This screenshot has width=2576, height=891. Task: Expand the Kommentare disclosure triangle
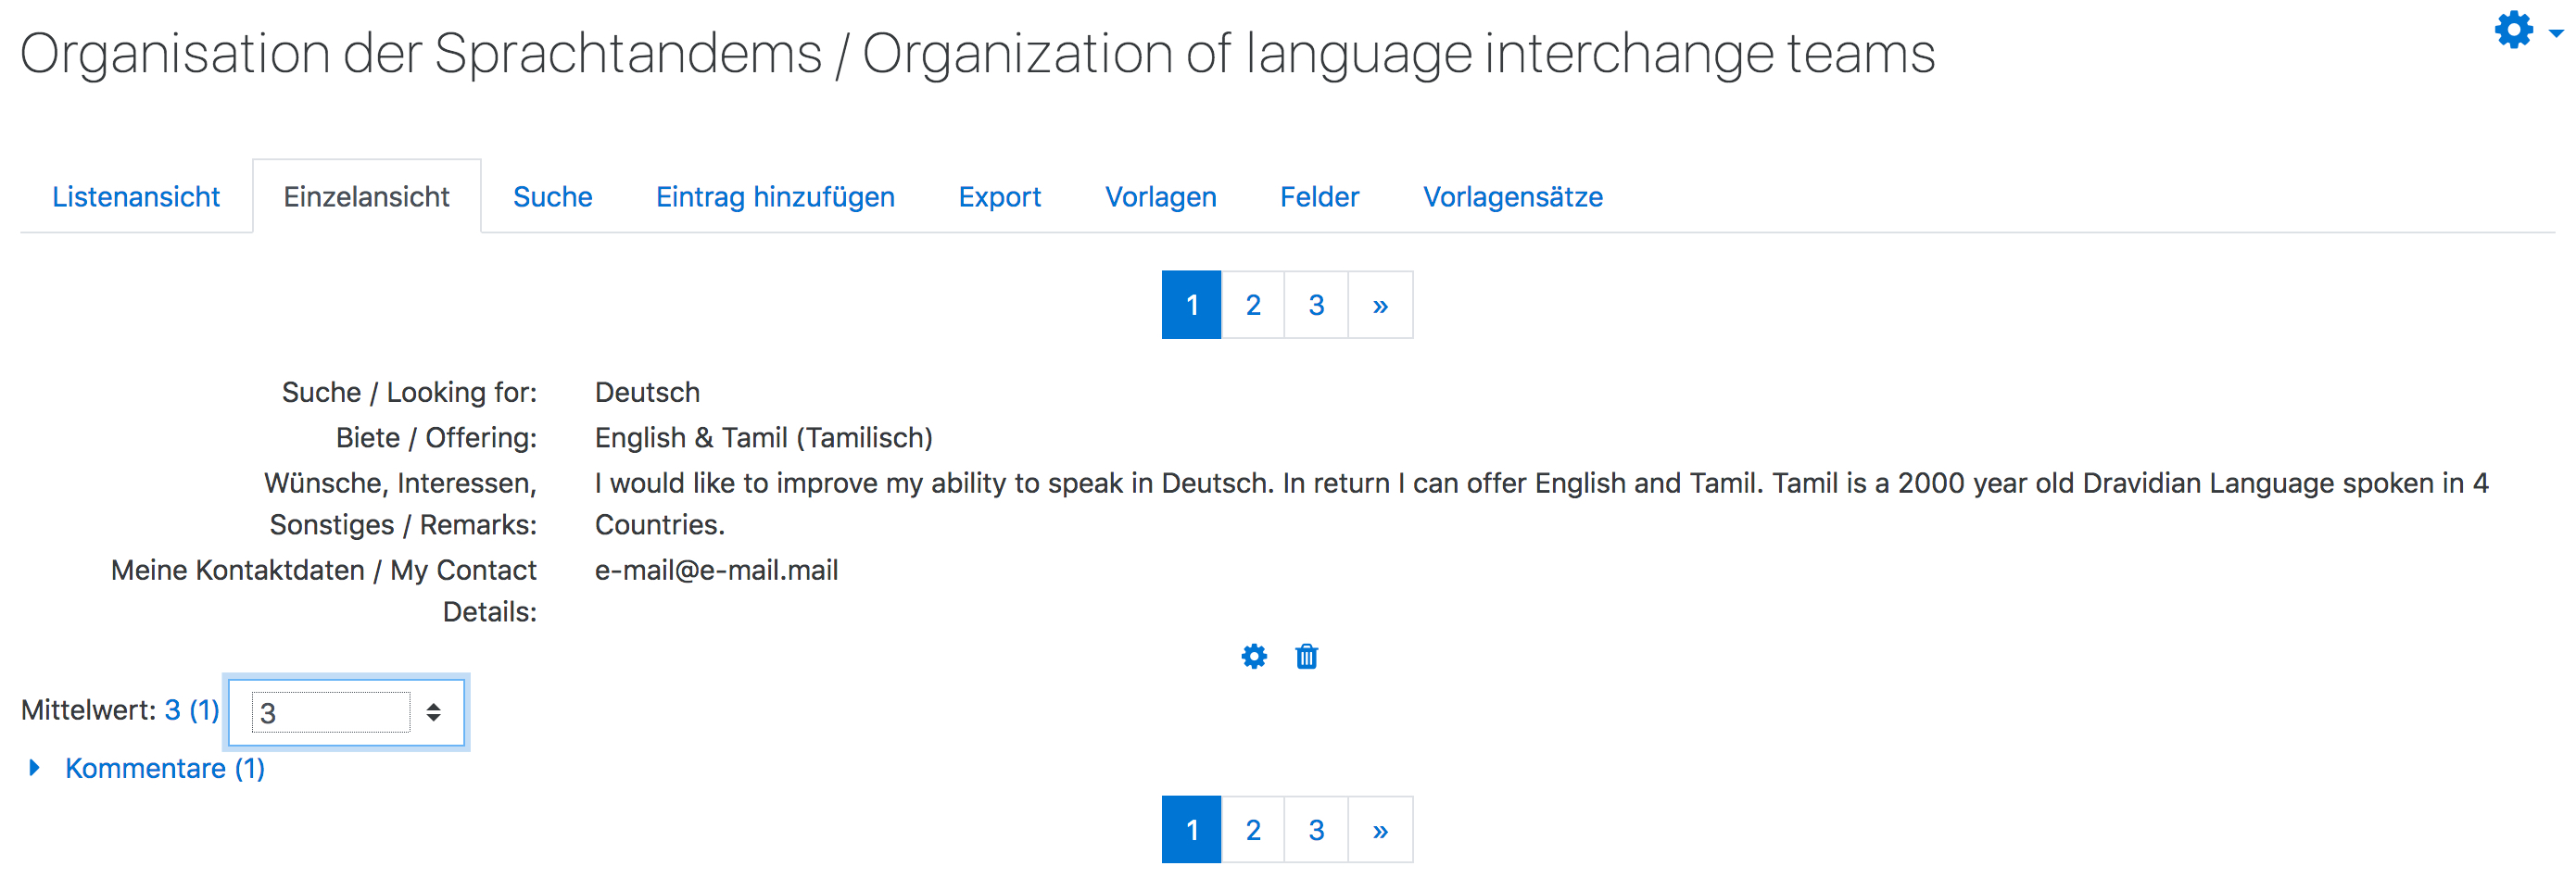pyautogui.click(x=35, y=768)
